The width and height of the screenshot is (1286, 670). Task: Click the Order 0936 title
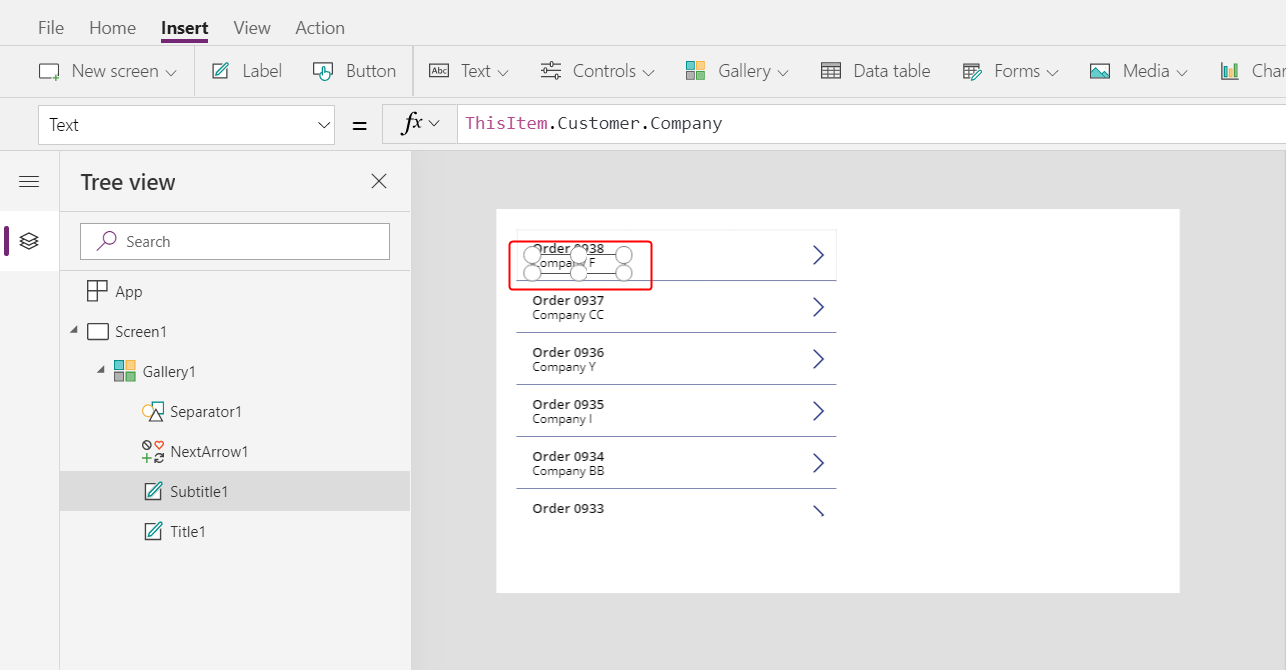(568, 352)
